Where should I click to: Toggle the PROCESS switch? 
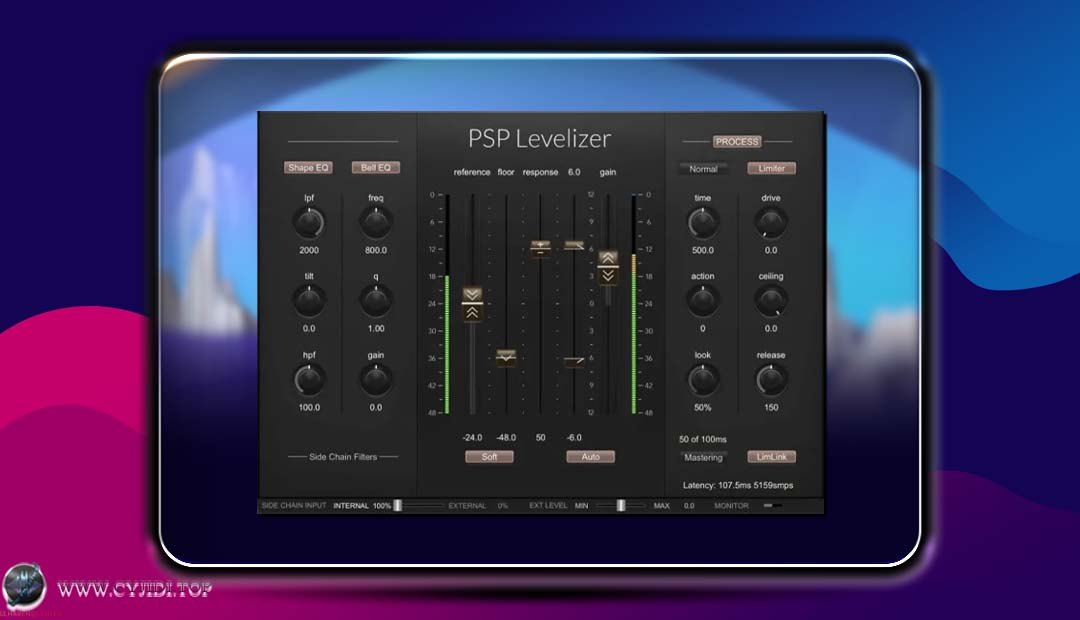pyautogui.click(x=736, y=141)
